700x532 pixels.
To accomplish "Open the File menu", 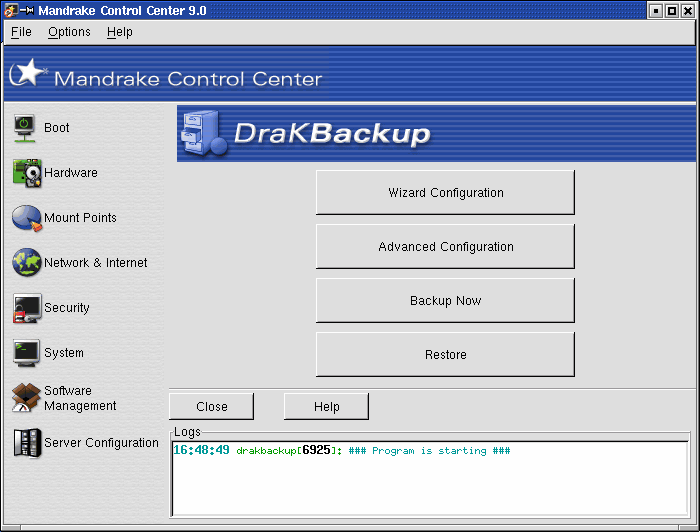I will (x=21, y=32).
